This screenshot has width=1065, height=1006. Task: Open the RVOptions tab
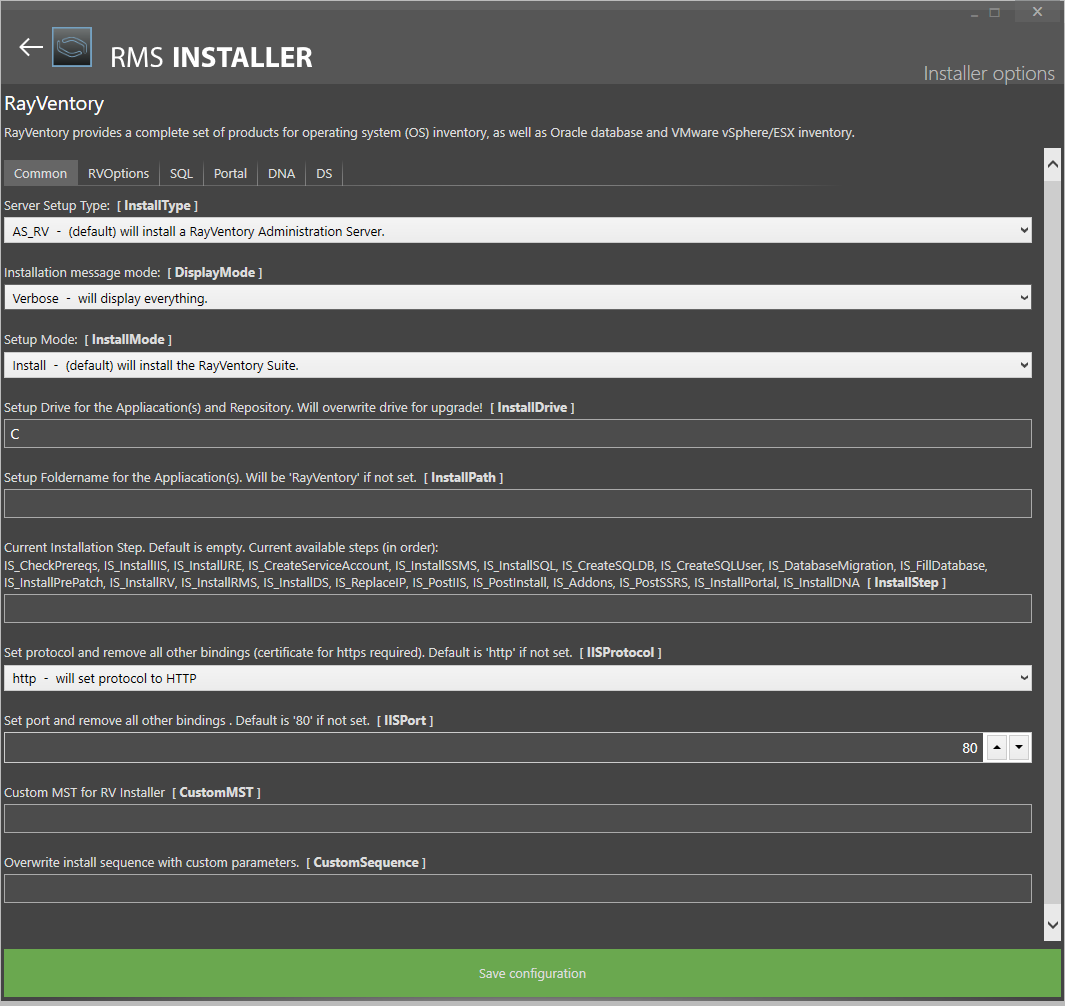(x=118, y=173)
